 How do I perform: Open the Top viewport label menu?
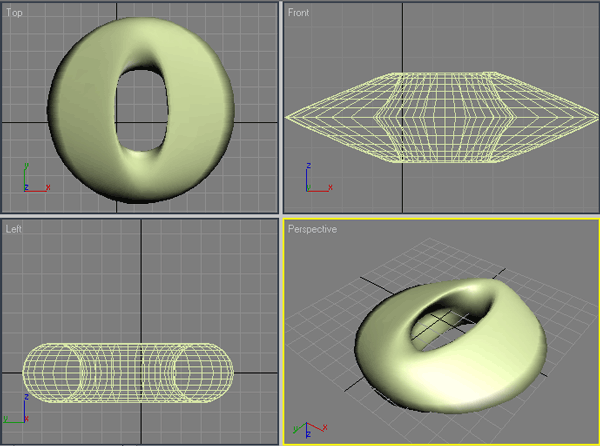14,12
